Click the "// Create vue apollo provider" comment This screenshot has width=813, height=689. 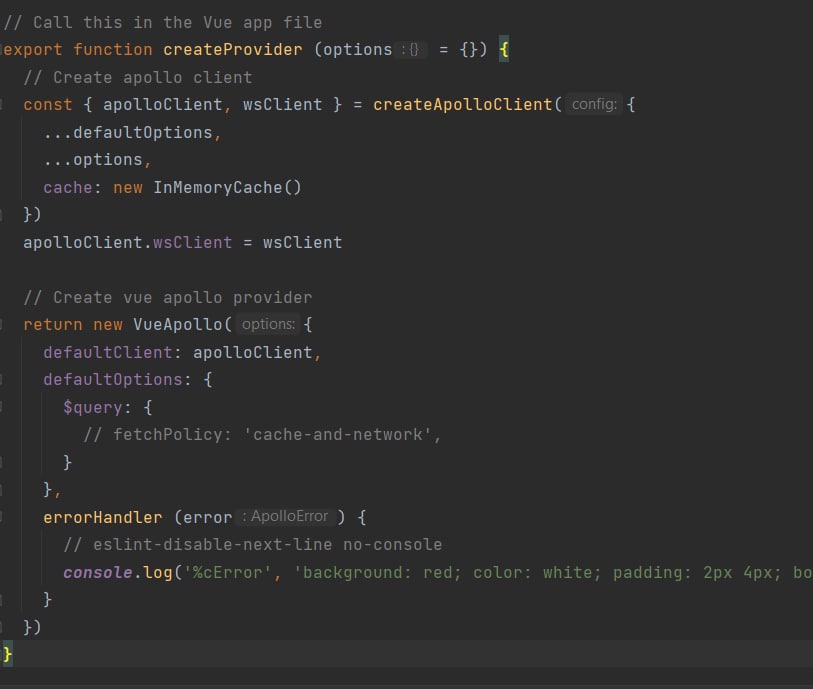click(x=168, y=298)
